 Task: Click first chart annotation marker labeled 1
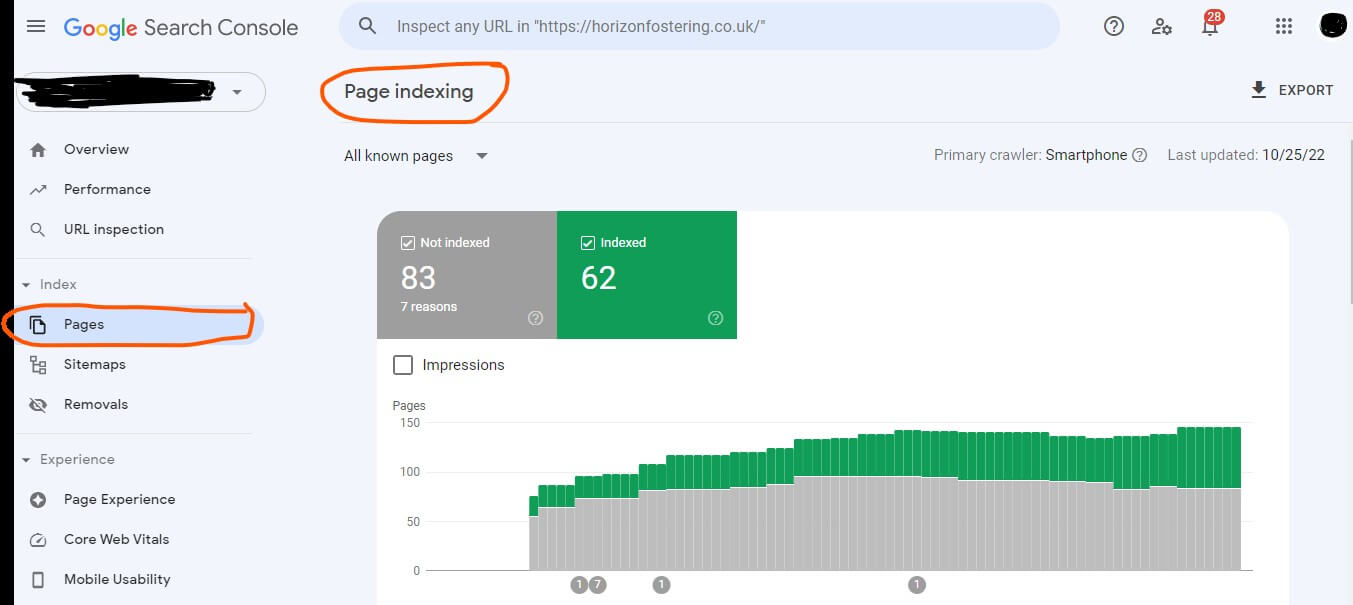[x=579, y=585]
